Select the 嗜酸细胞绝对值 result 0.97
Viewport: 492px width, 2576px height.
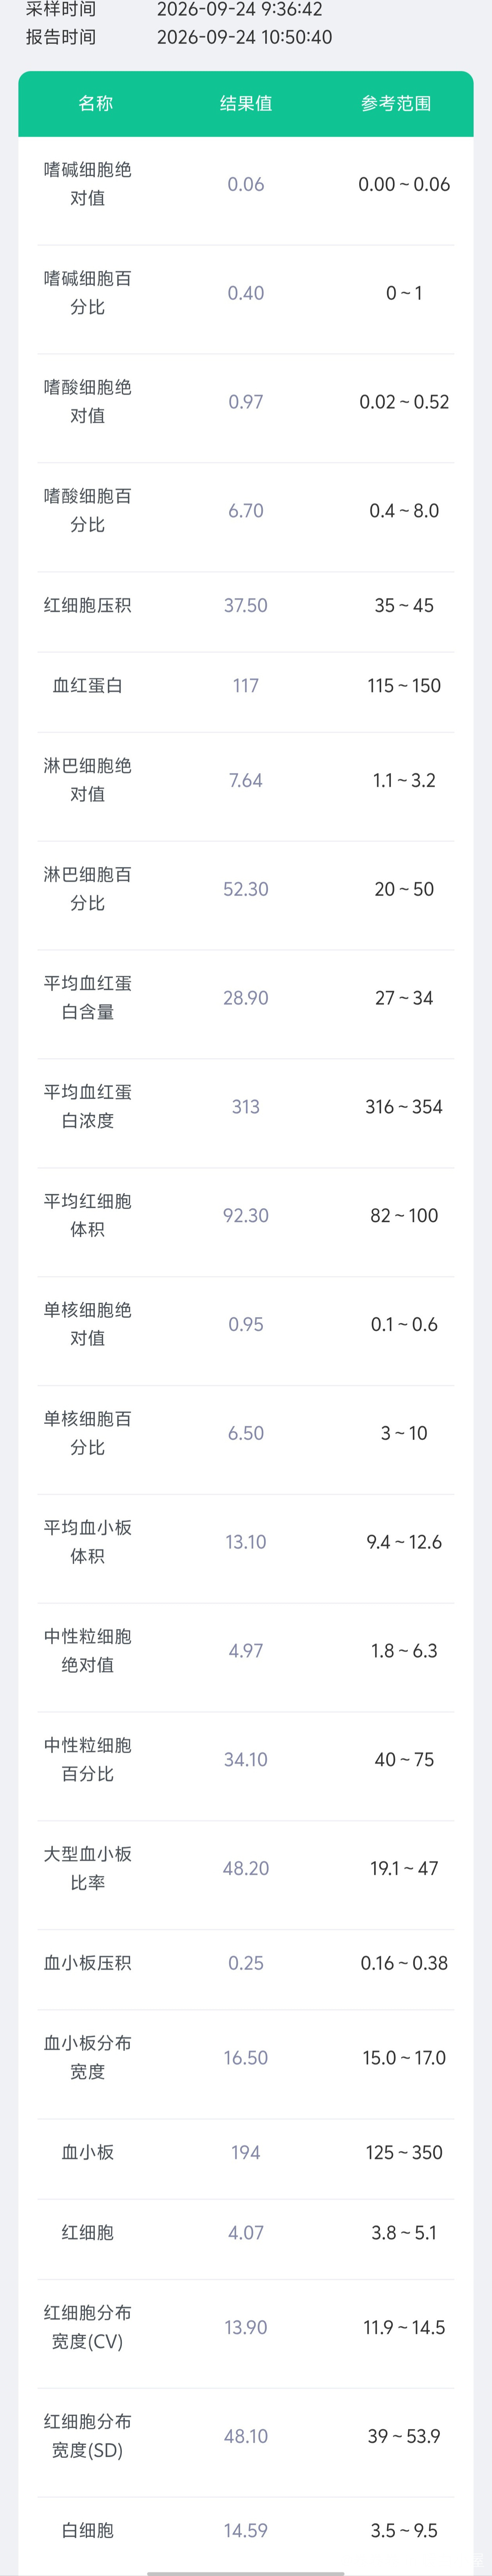(x=246, y=402)
